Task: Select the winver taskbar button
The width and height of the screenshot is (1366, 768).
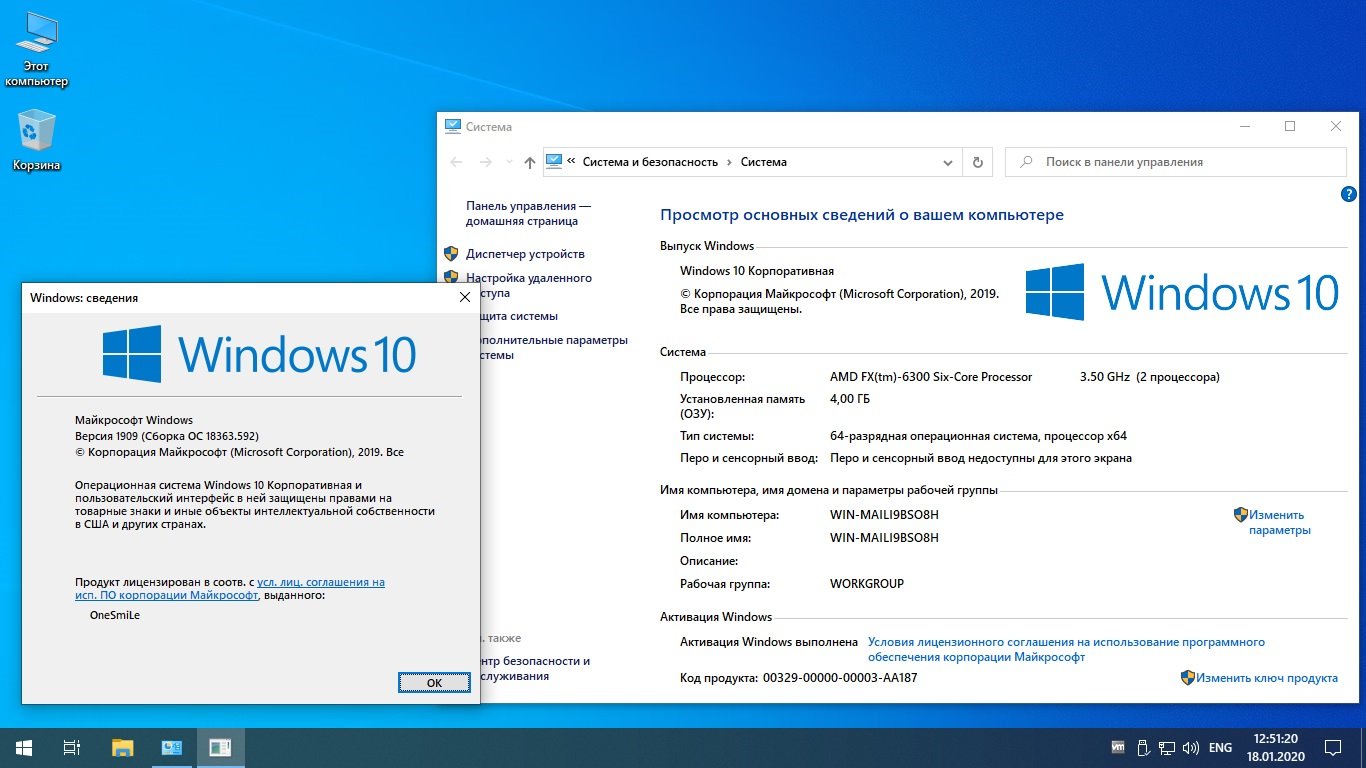Action: point(220,747)
